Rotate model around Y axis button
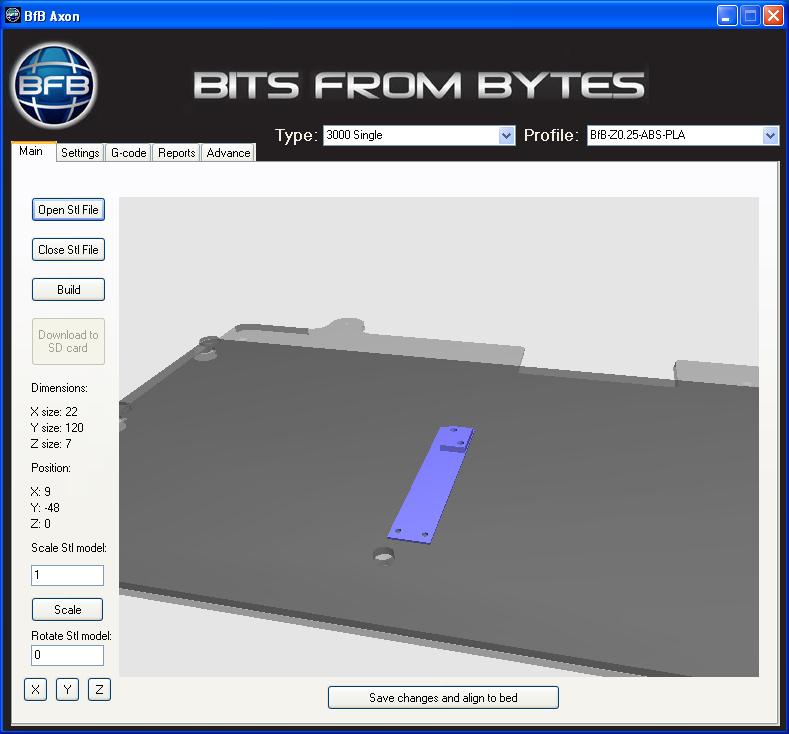The width and height of the screenshot is (789, 734). (x=67, y=689)
